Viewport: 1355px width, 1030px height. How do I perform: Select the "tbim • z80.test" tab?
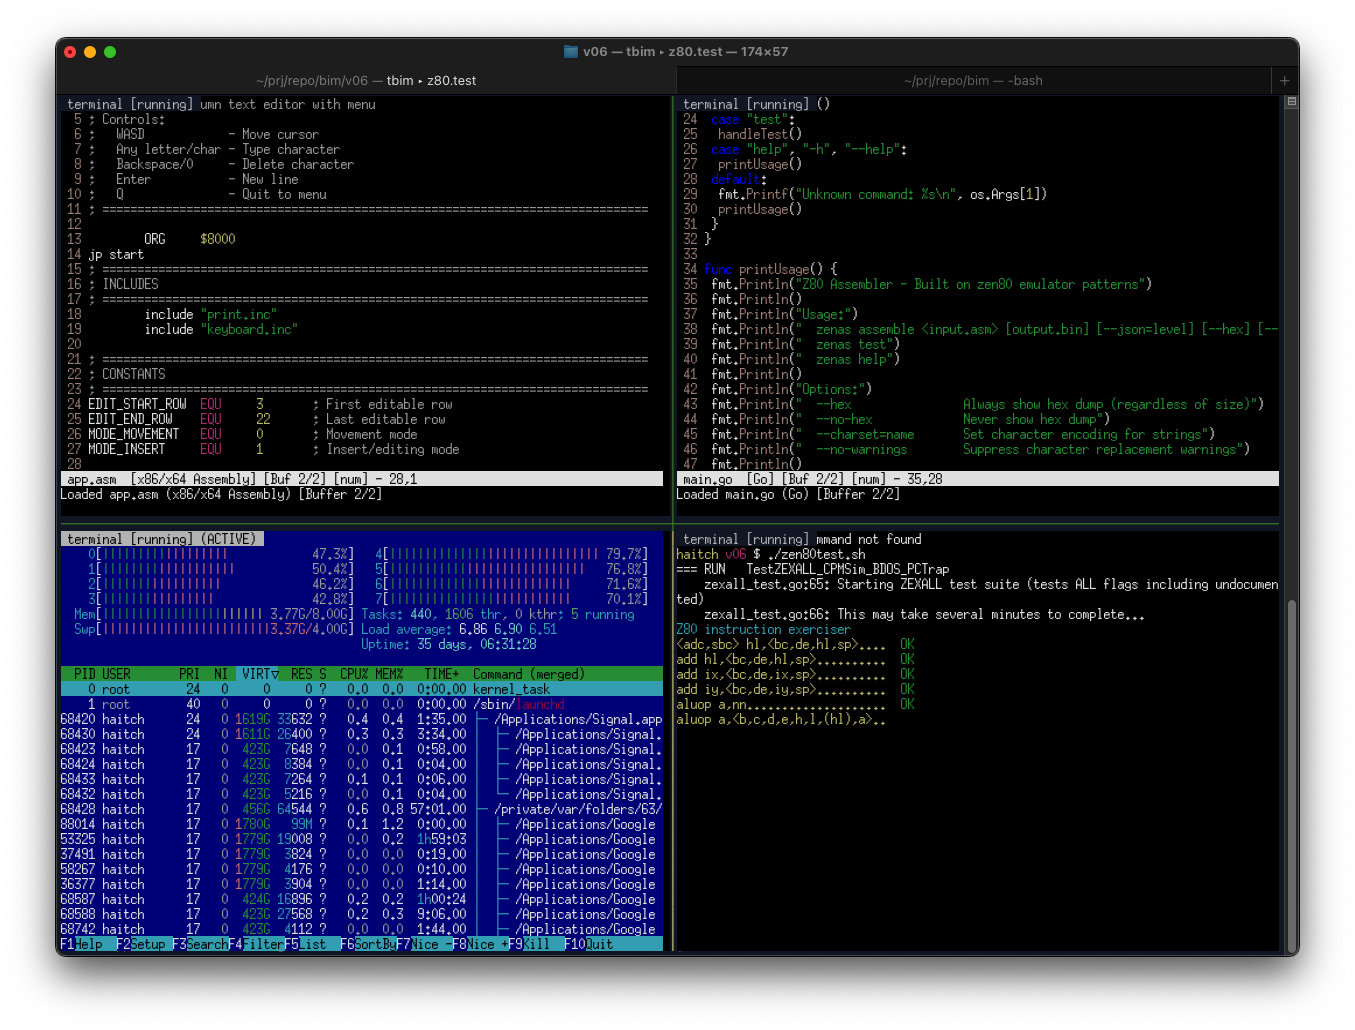click(366, 81)
